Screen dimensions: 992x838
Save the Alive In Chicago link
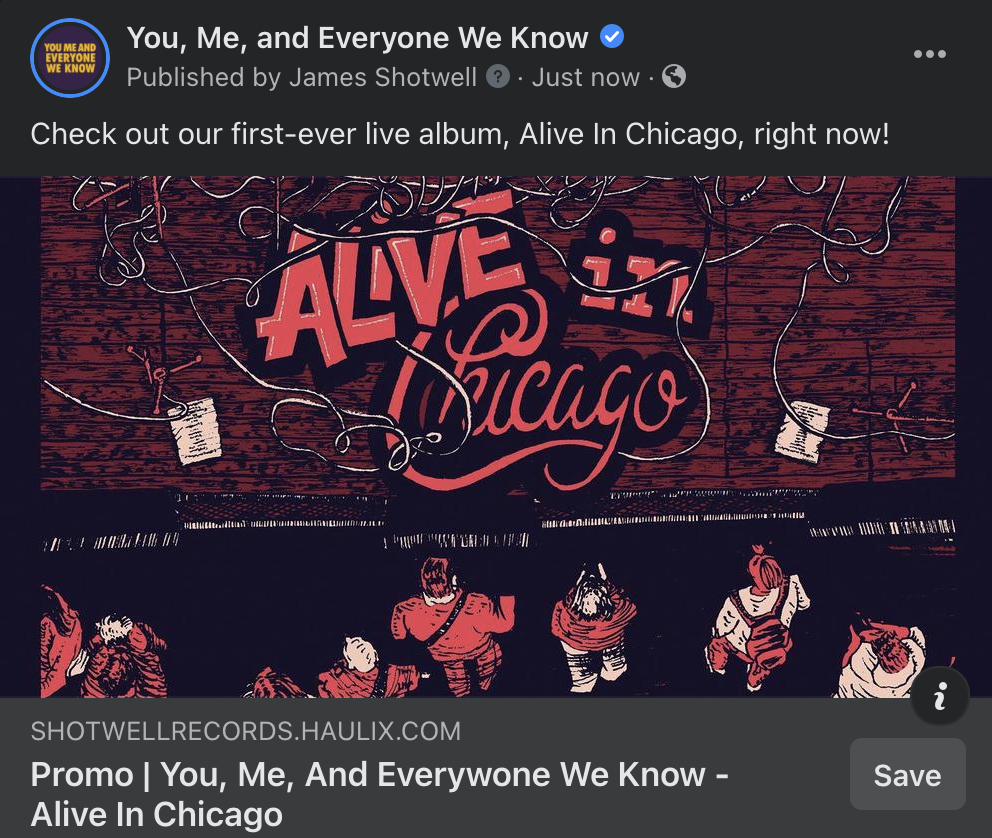(x=907, y=774)
